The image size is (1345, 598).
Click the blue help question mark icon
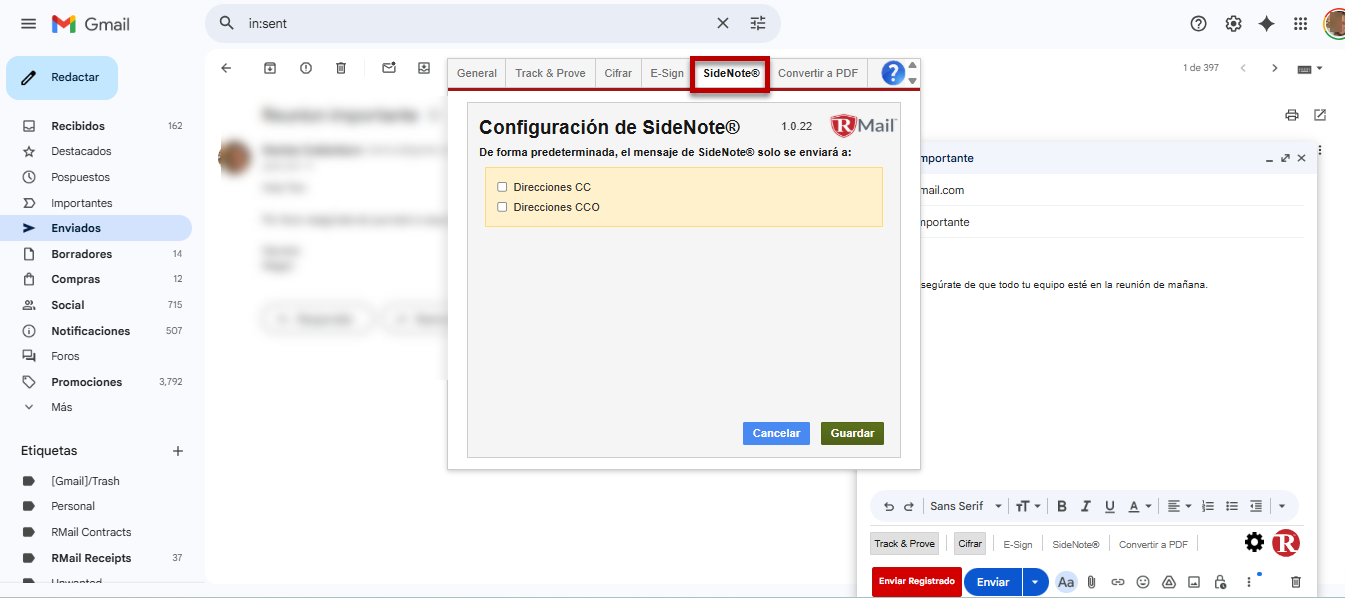(x=893, y=73)
